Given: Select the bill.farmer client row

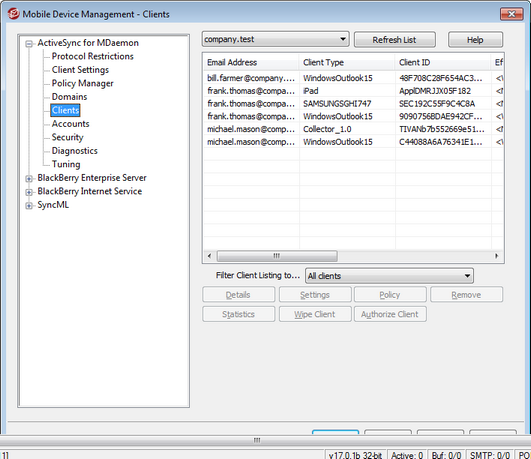Looking at the screenshot, I should coord(354,78).
